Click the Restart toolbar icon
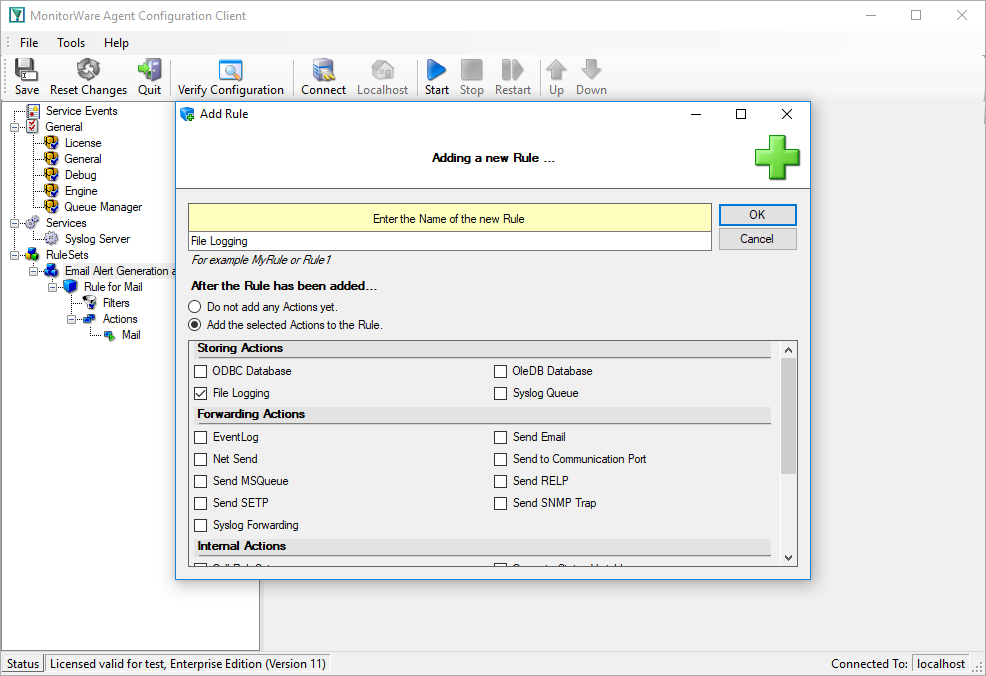 point(512,70)
